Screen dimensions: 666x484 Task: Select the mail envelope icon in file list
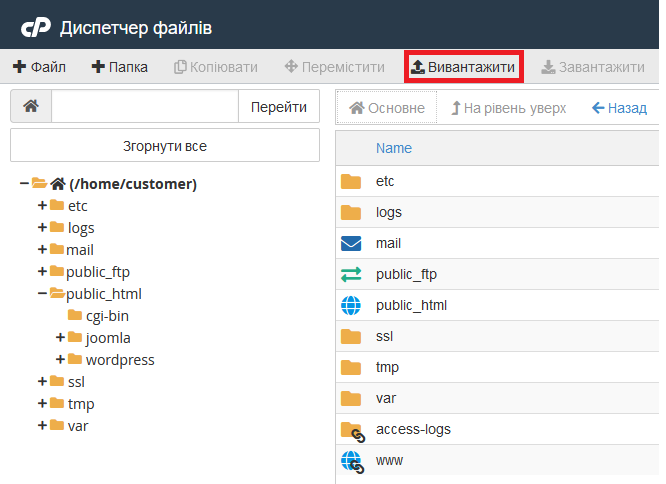(350, 243)
